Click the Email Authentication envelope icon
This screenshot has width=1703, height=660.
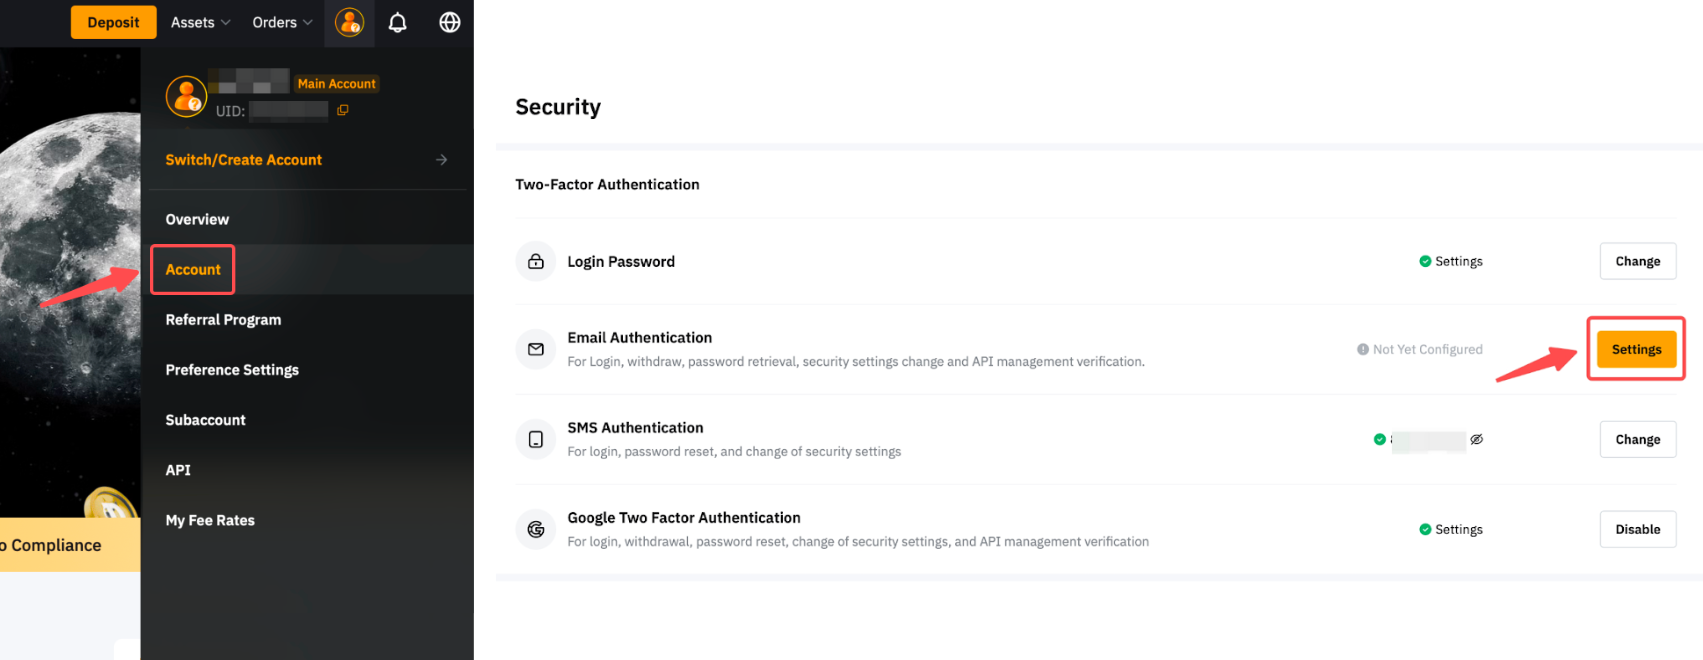(x=536, y=349)
